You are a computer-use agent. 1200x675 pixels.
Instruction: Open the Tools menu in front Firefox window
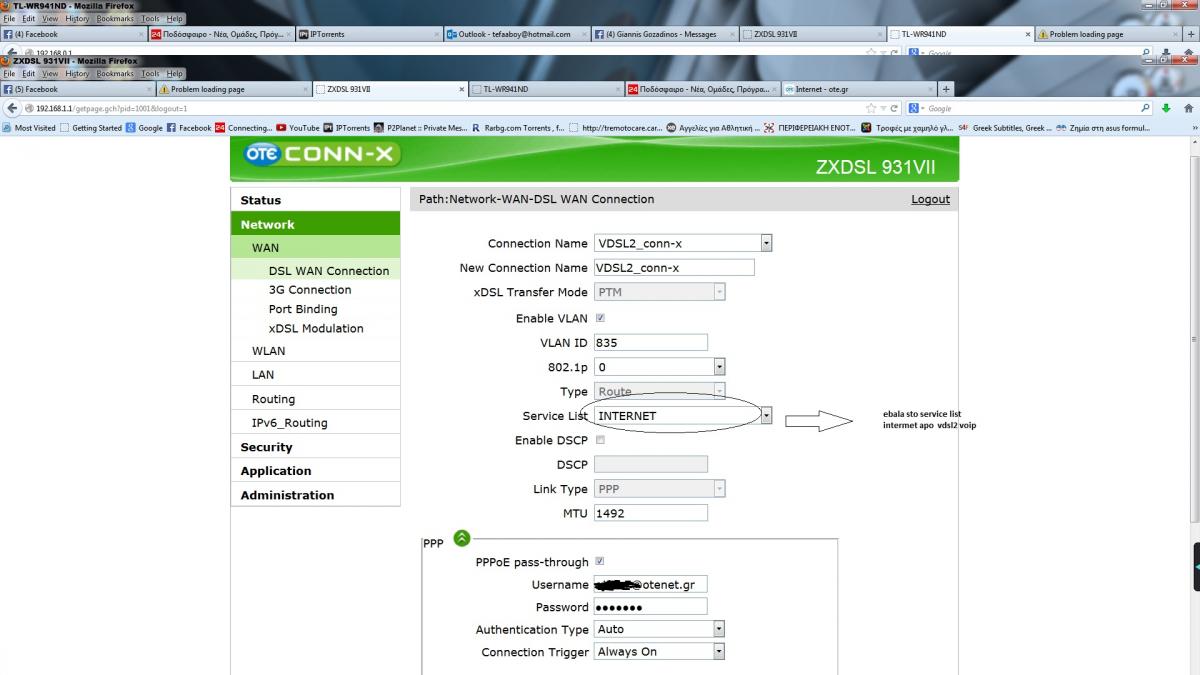(150, 74)
